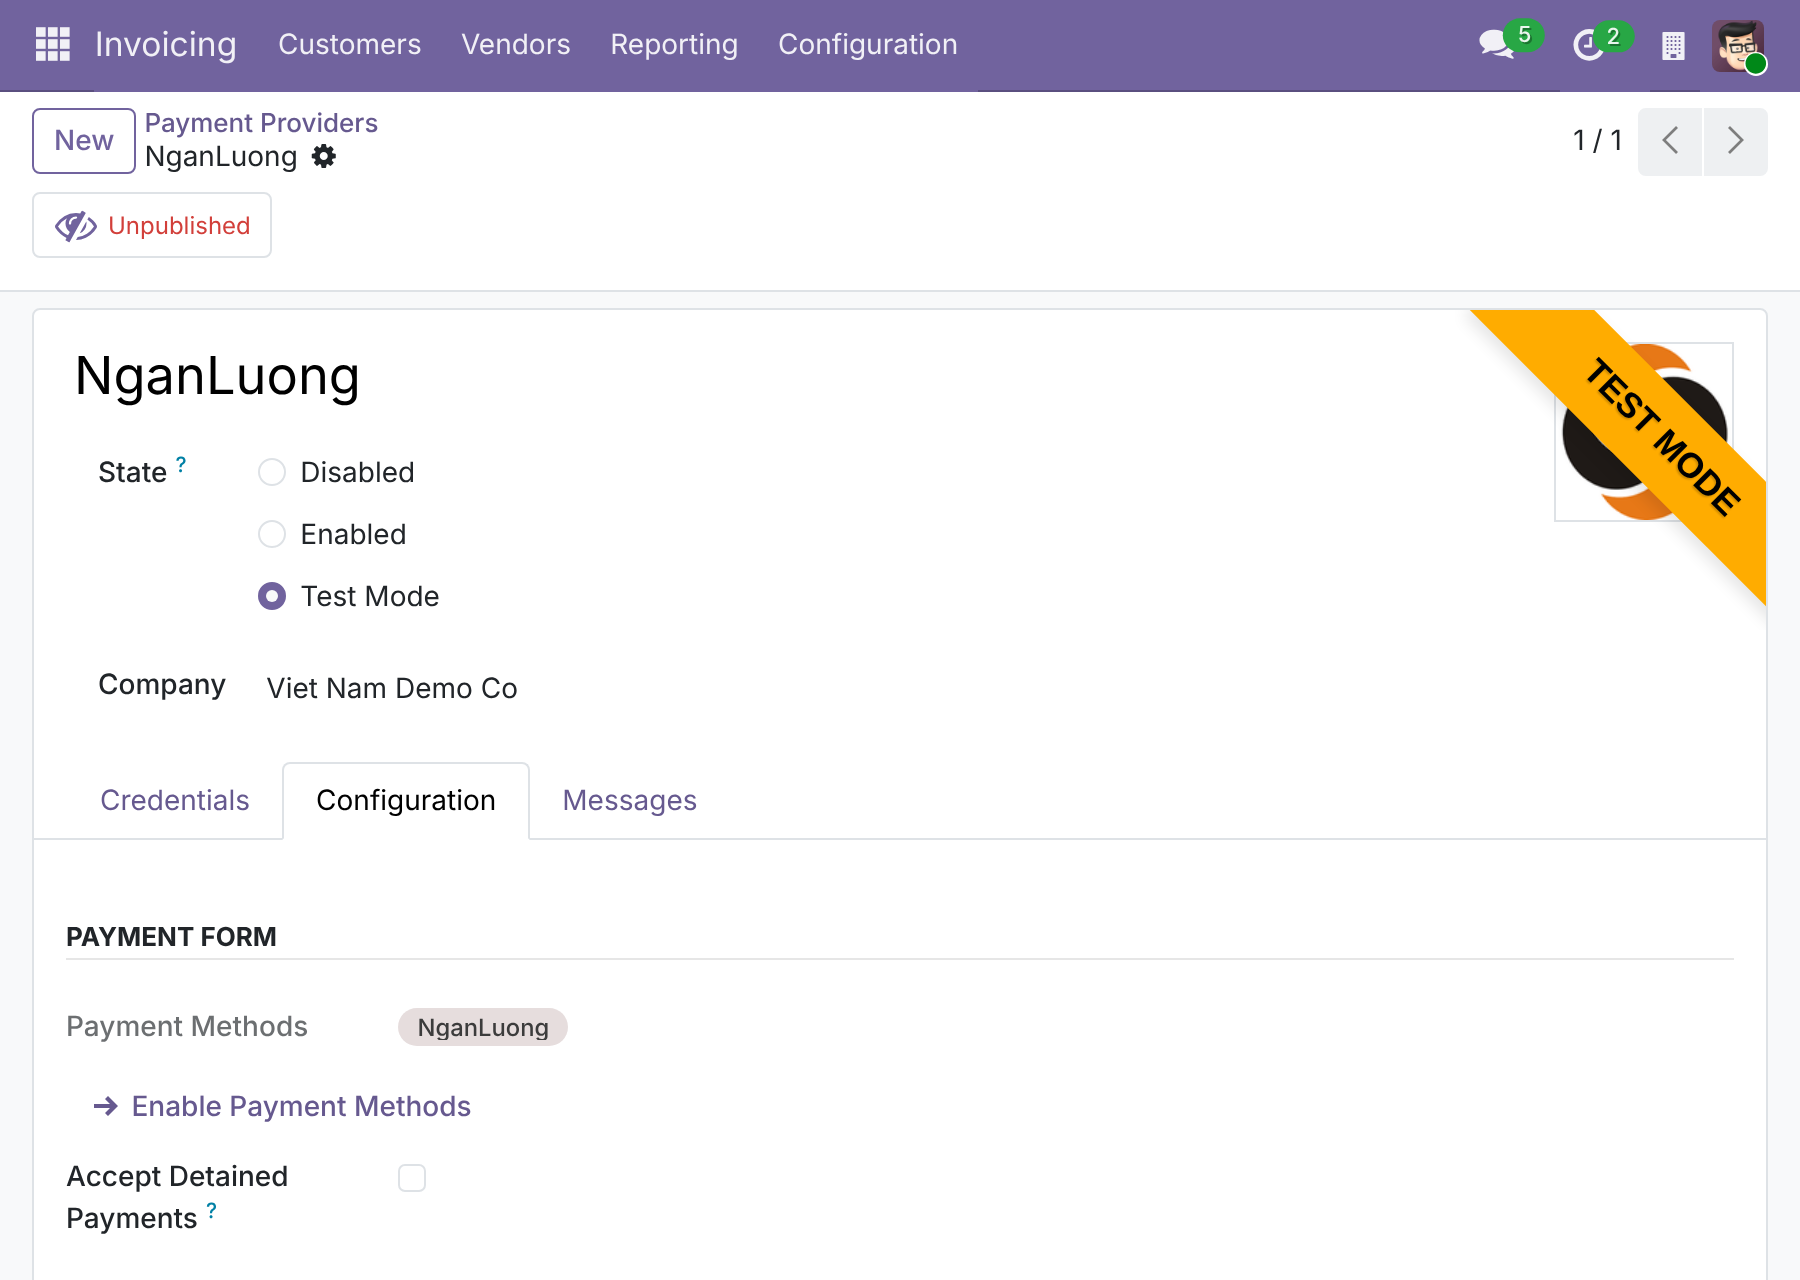Expand the Reporting menu
1800x1280 pixels.
[x=674, y=44]
